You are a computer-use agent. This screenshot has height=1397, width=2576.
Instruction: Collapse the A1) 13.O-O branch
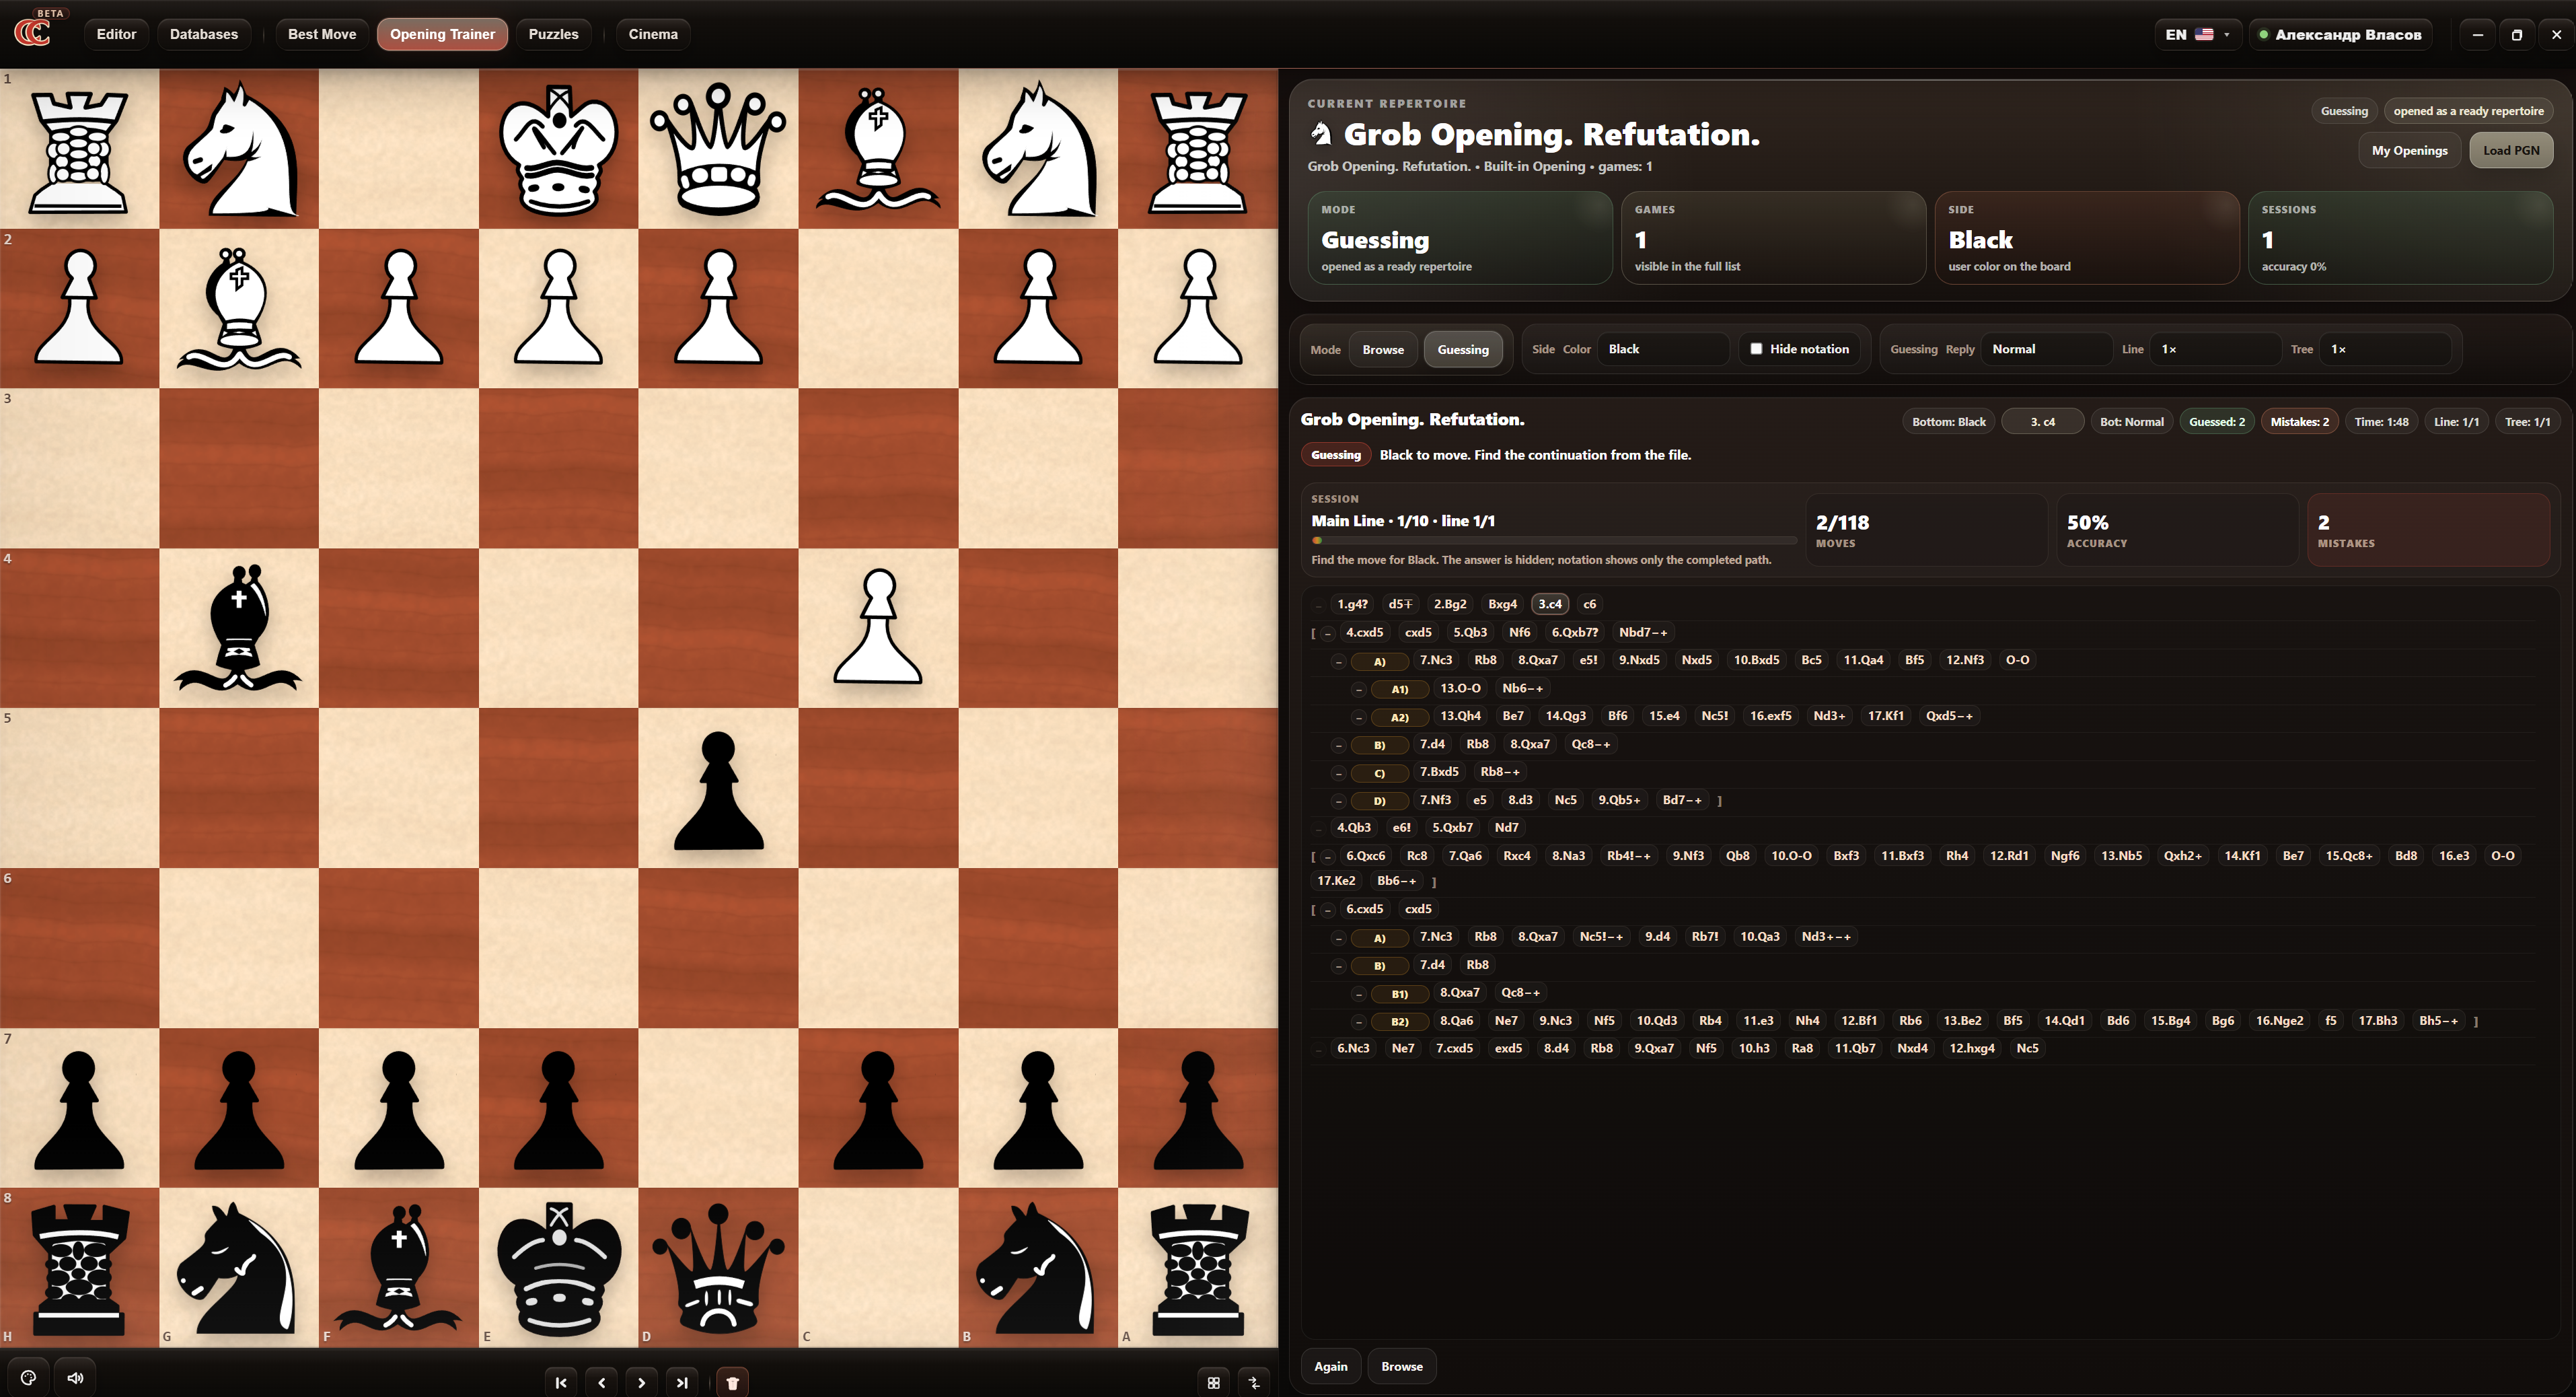[x=1358, y=689]
